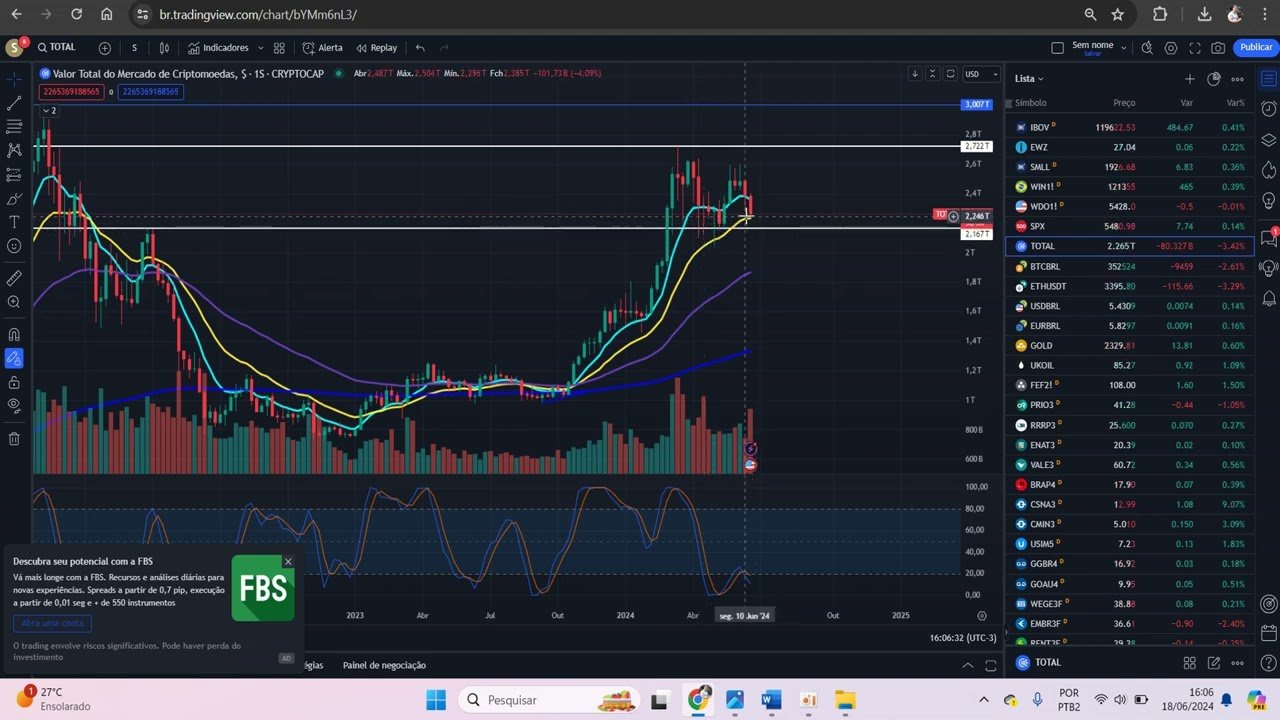Open chart time axis settings gear
Screen dimensions: 1280x720
(x=982, y=616)
